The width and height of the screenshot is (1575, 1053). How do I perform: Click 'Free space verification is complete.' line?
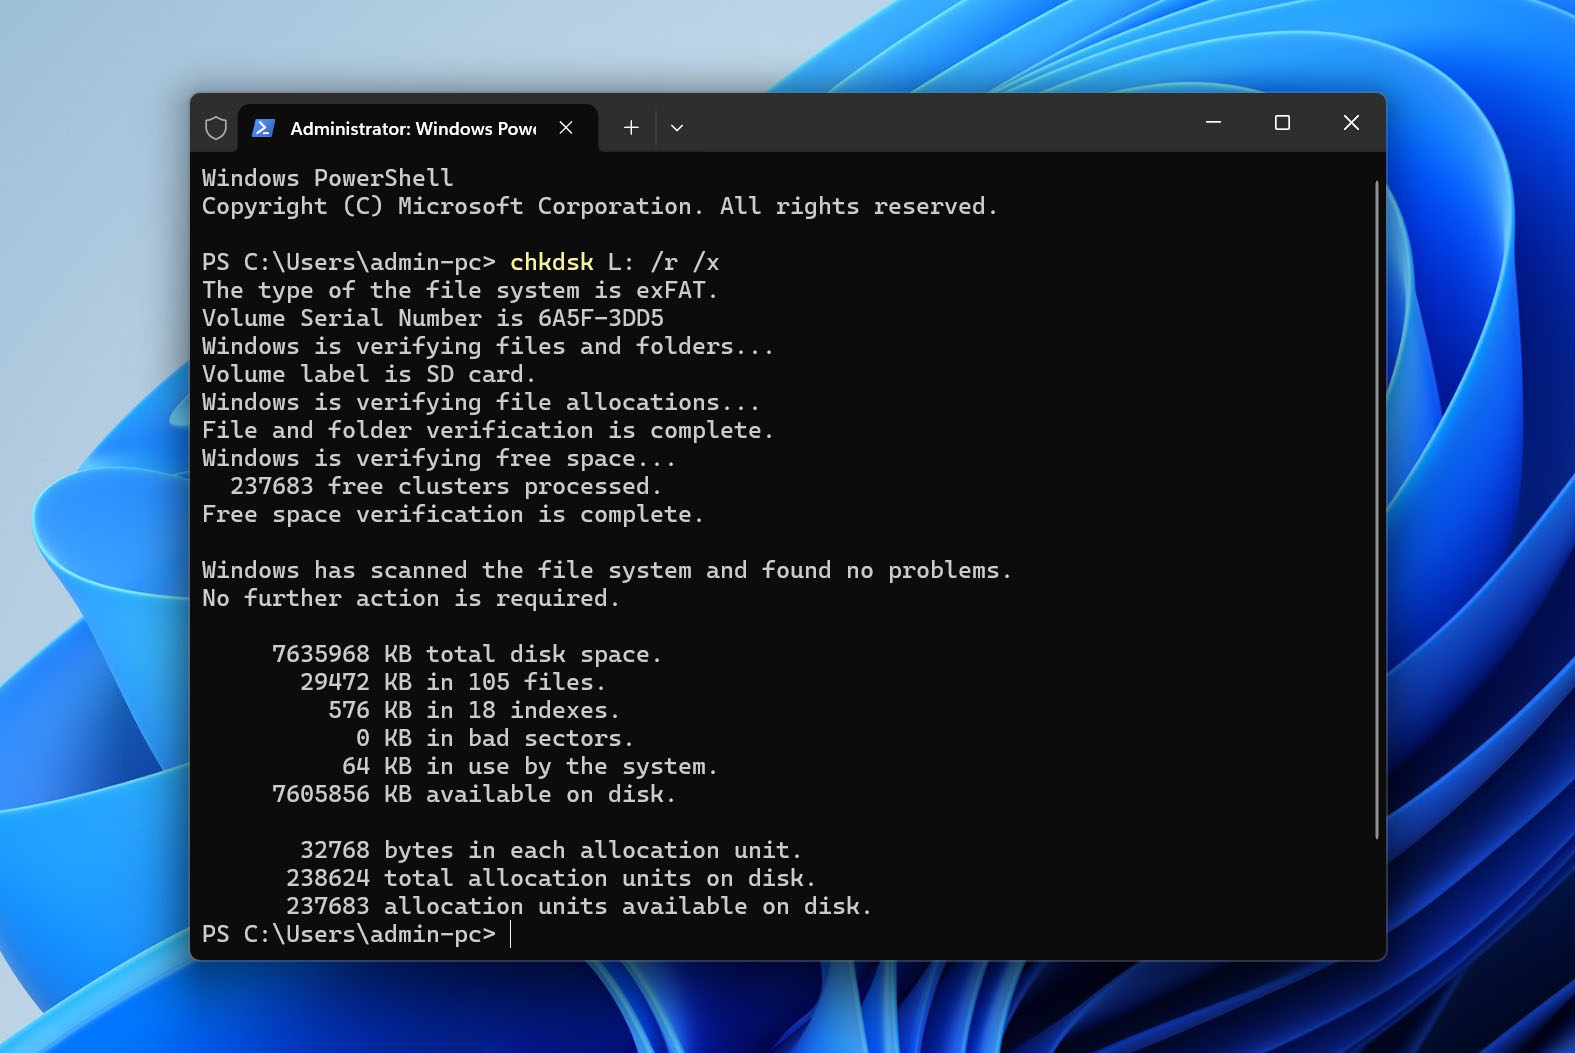[x=453, y=514]
